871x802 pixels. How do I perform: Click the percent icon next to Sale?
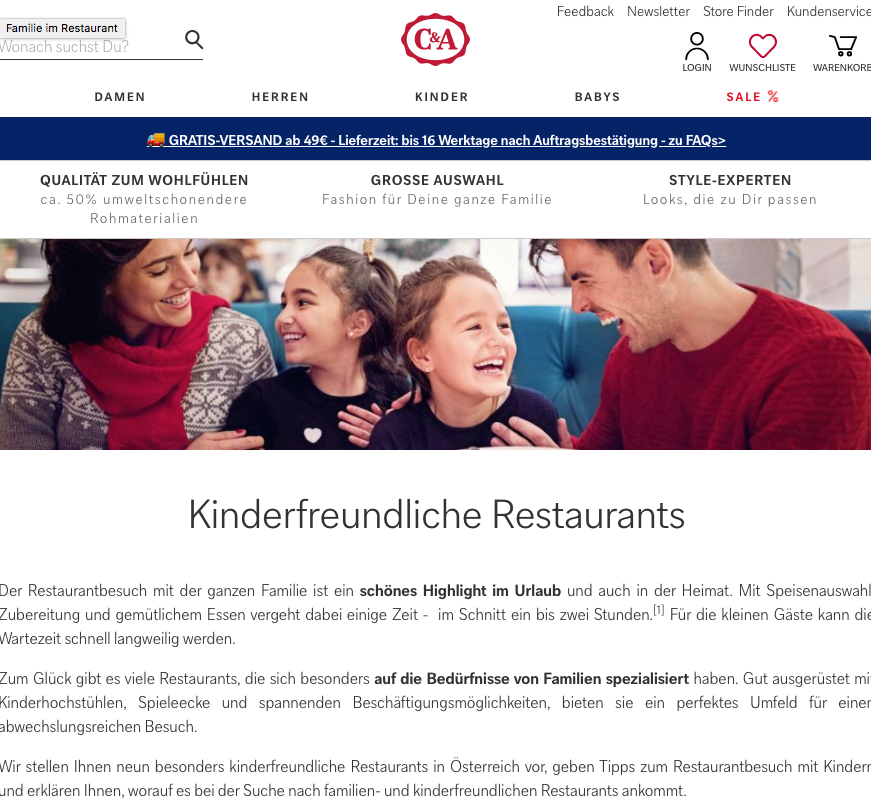coord(773,96)
